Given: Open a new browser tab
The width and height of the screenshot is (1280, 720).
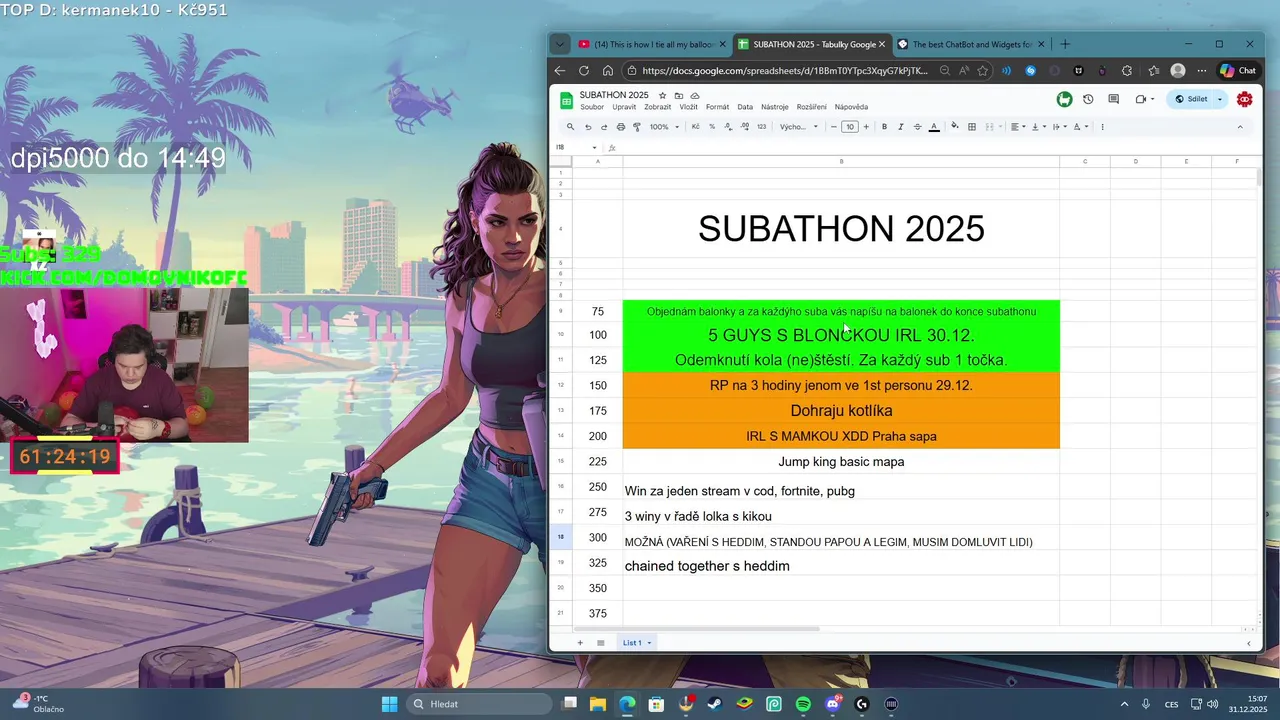Looking at the screenshot, I should [x=1065, y=44].
